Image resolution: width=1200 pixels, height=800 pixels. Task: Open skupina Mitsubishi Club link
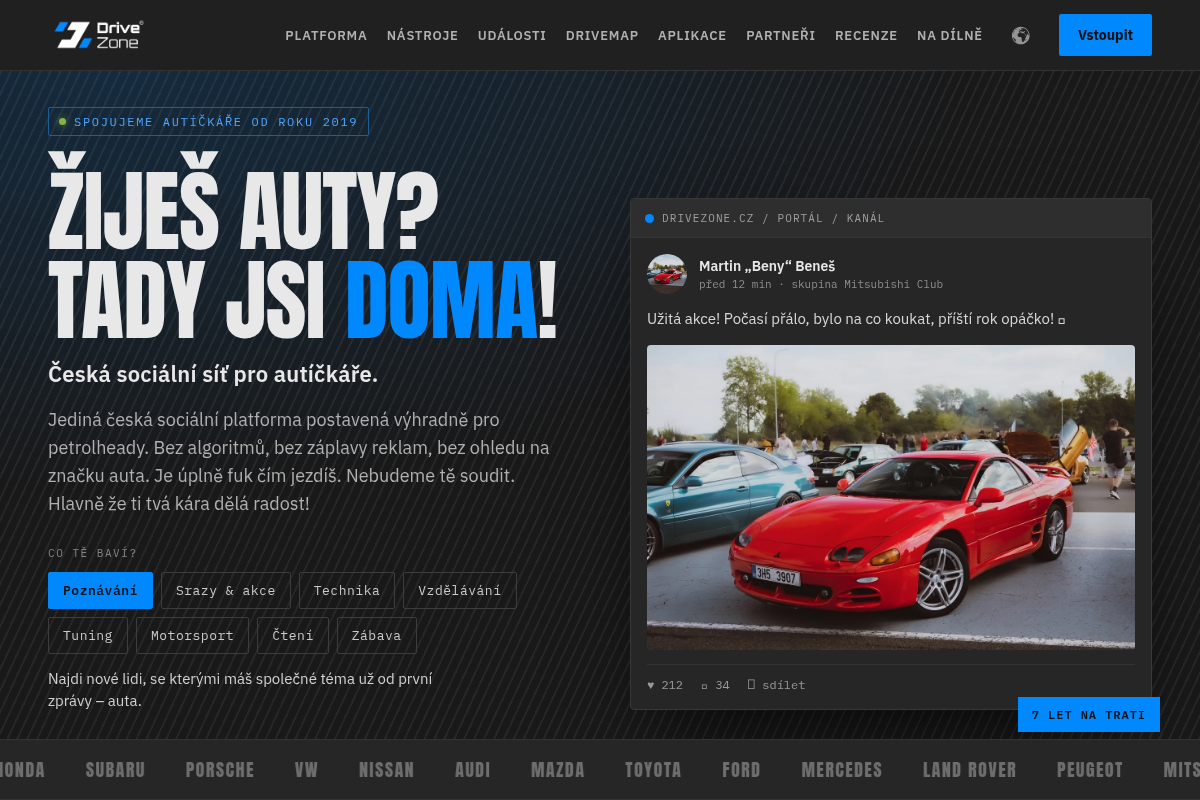(867, 284)
